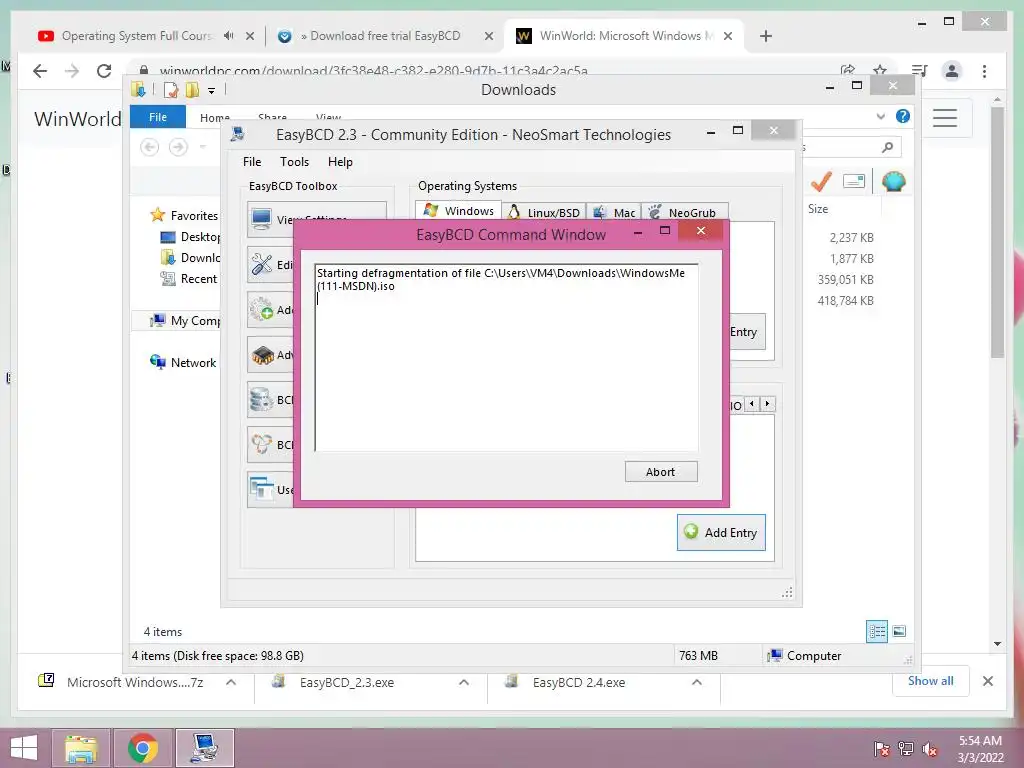The image size is (1024, 768).
Task: Switch to details view icon
Action: tap(876, 631)
